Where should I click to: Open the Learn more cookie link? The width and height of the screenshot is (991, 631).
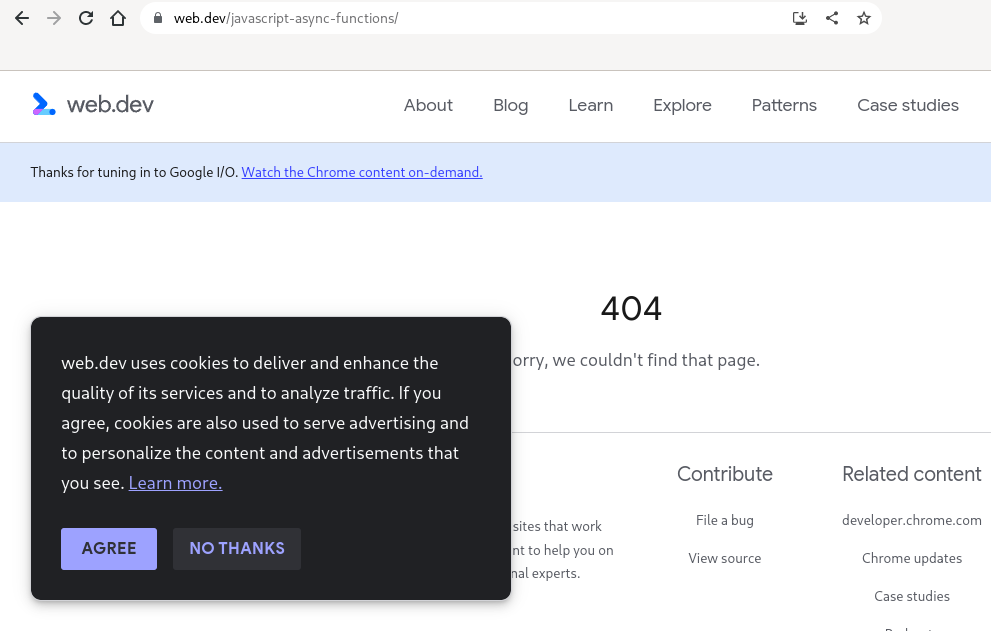[x=174, y=482]
